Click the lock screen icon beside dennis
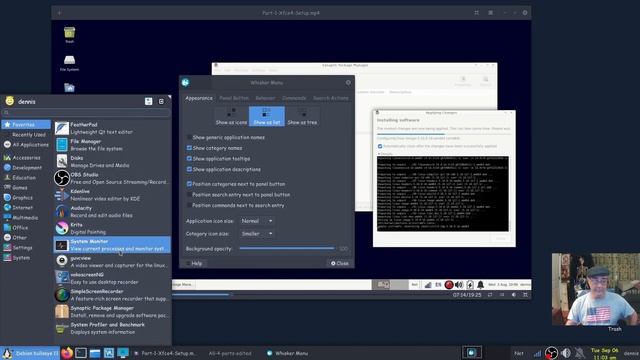 tap(149, 102)
